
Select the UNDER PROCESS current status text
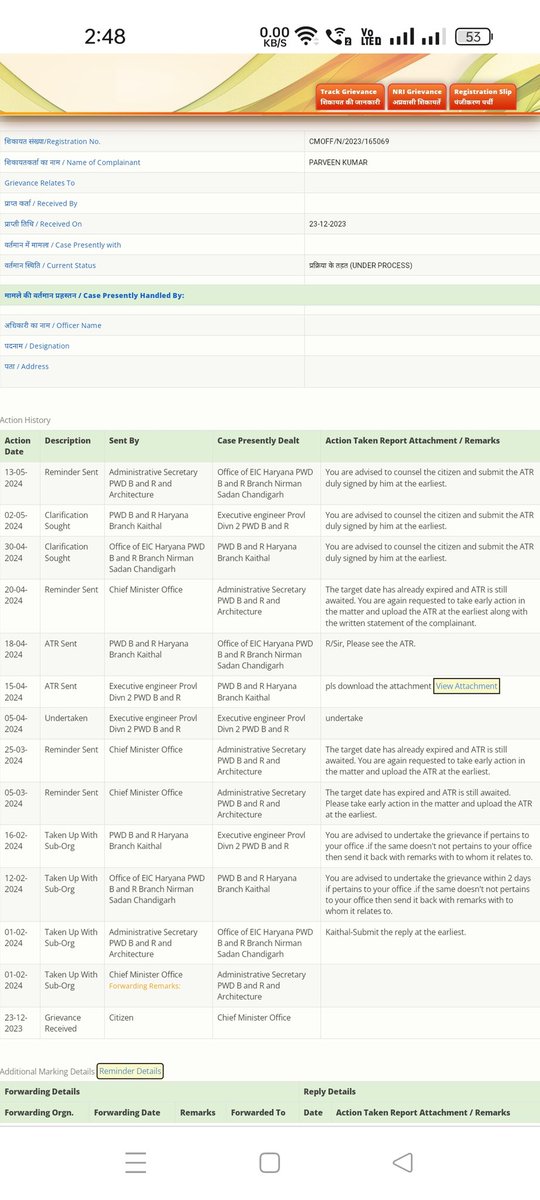pyautogui.click(x=360, y=265)
